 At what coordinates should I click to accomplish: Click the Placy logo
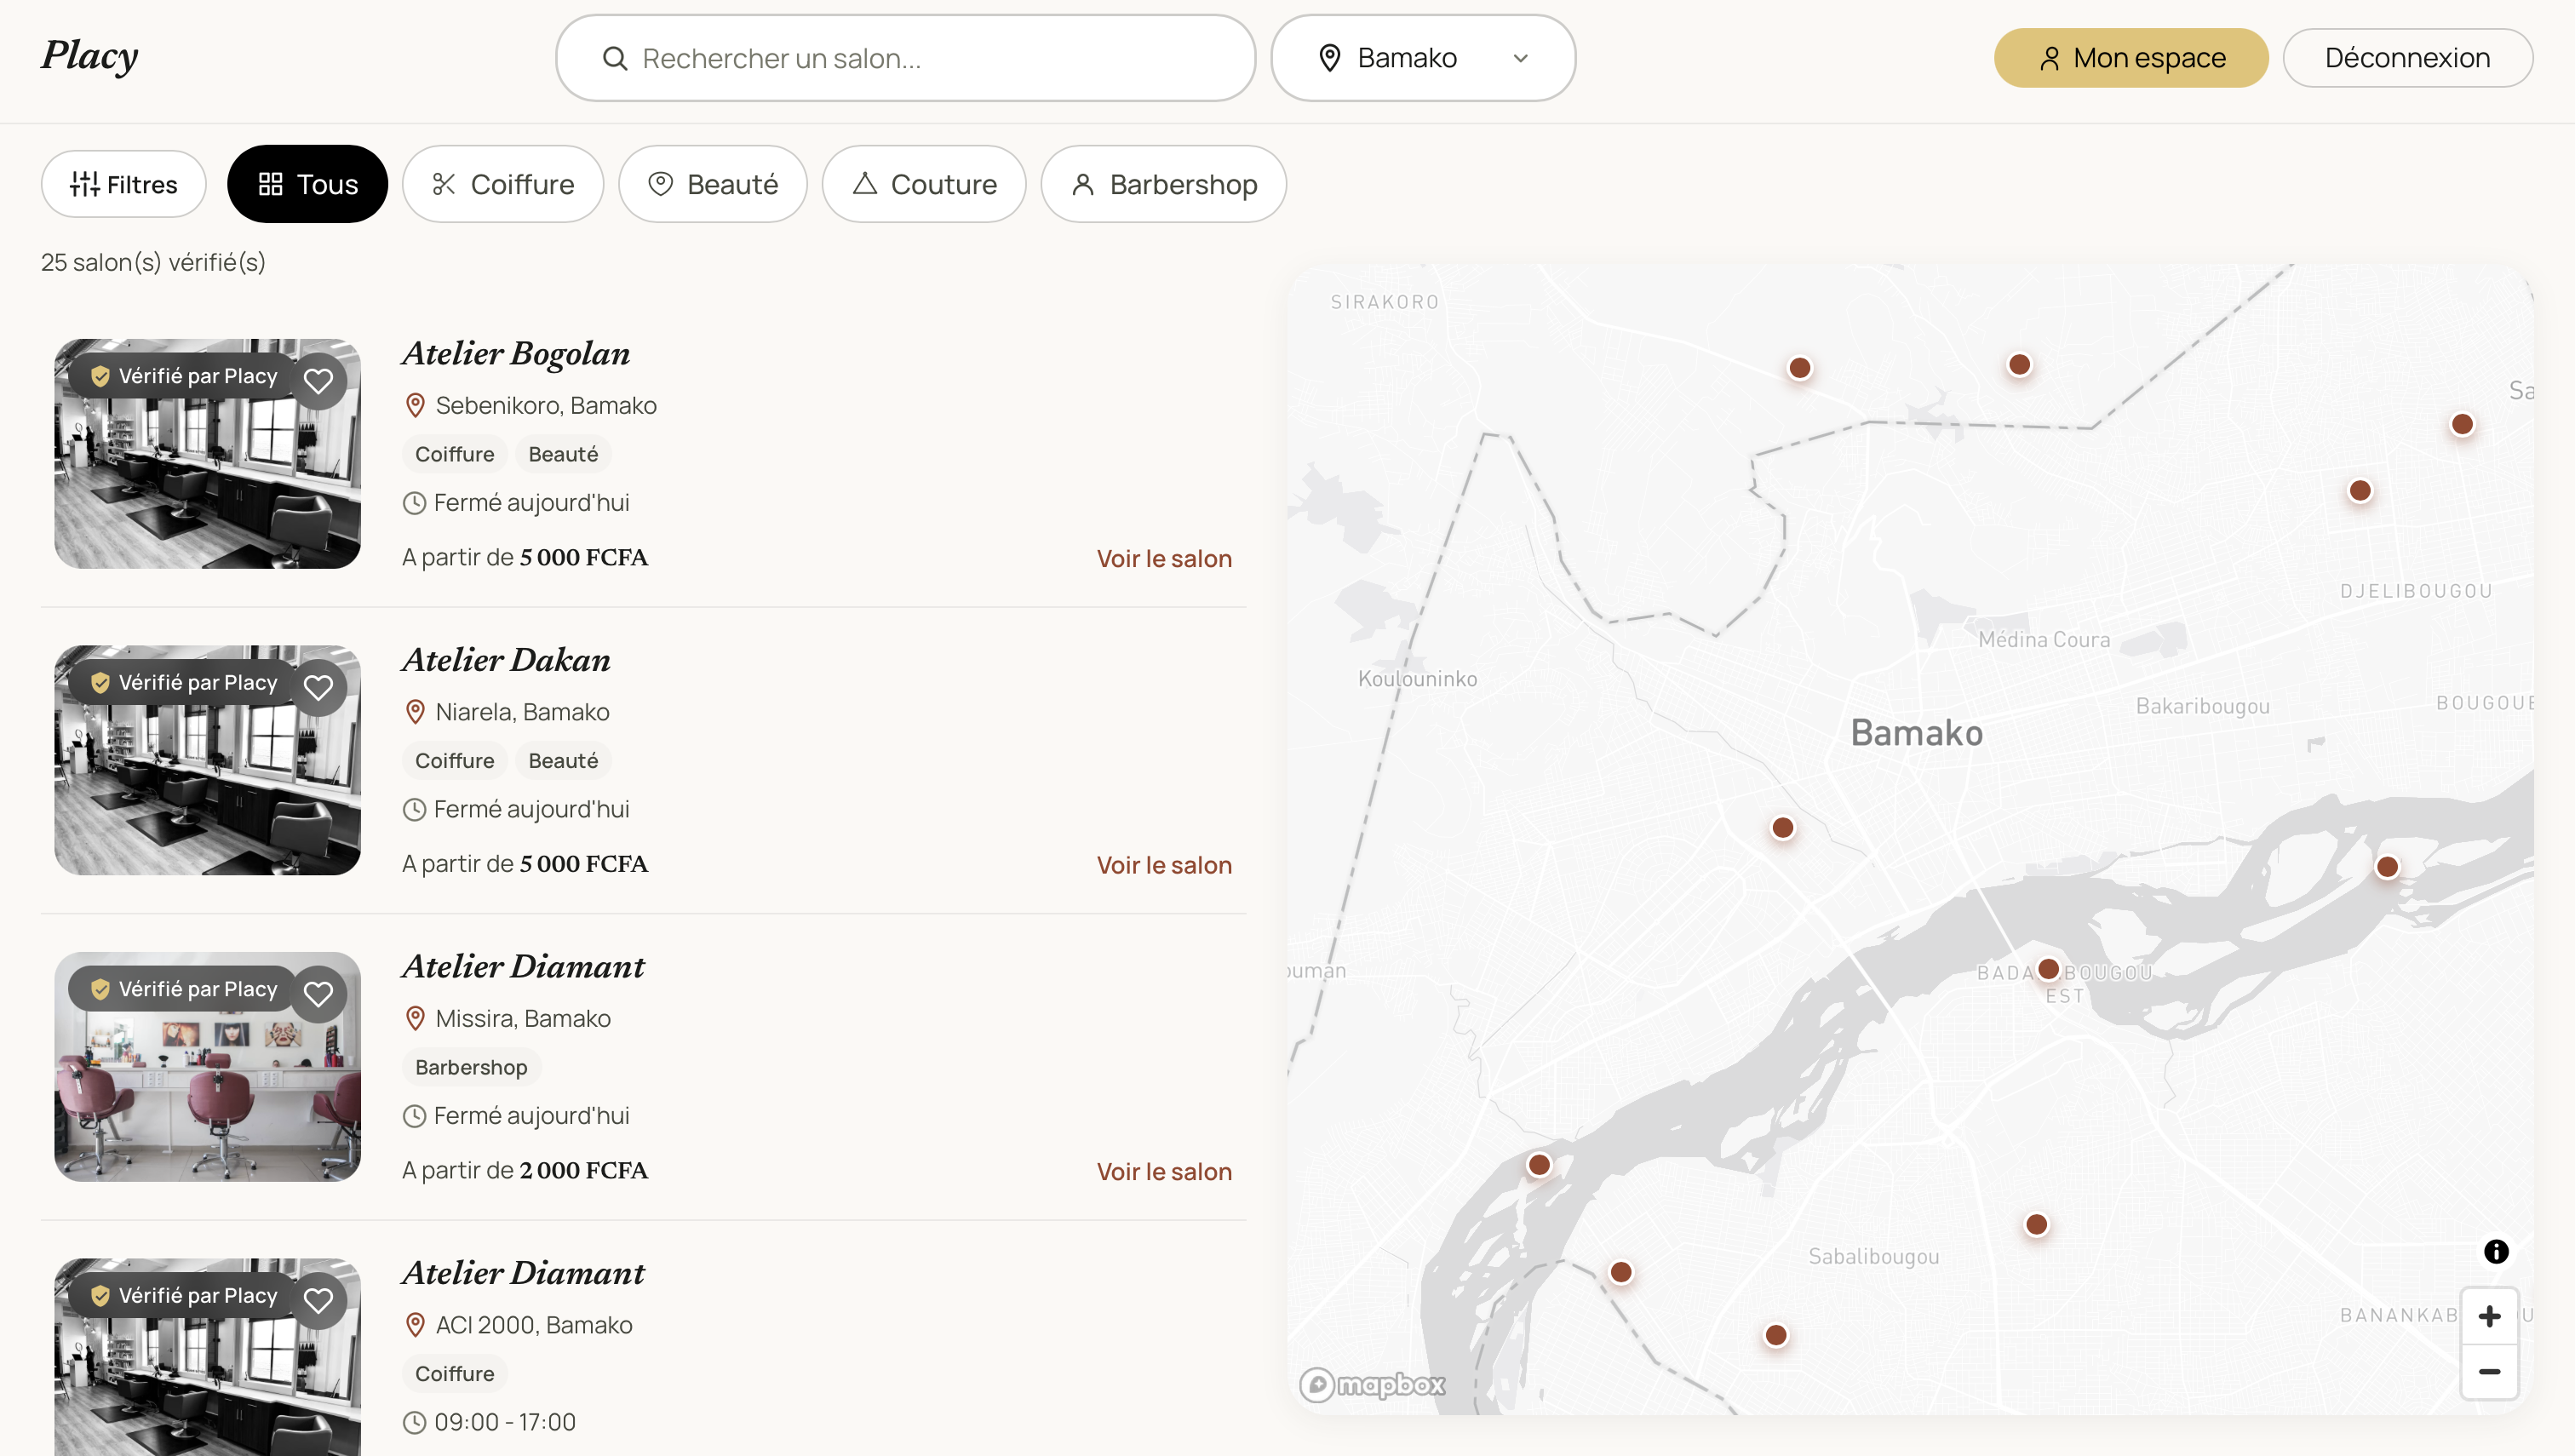tap(90, 55)
